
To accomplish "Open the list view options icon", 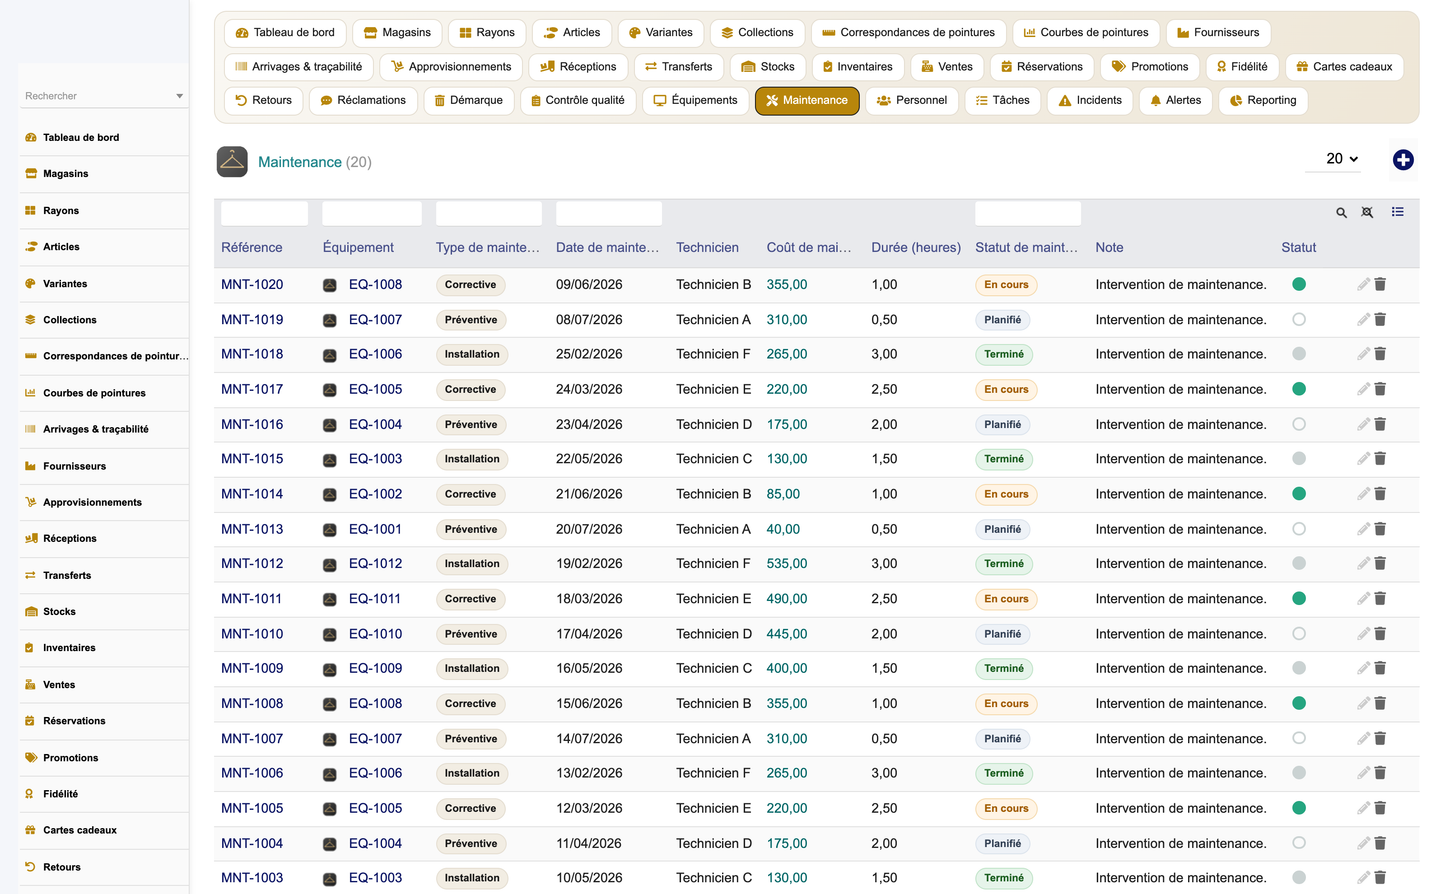I will point(1398,212).
